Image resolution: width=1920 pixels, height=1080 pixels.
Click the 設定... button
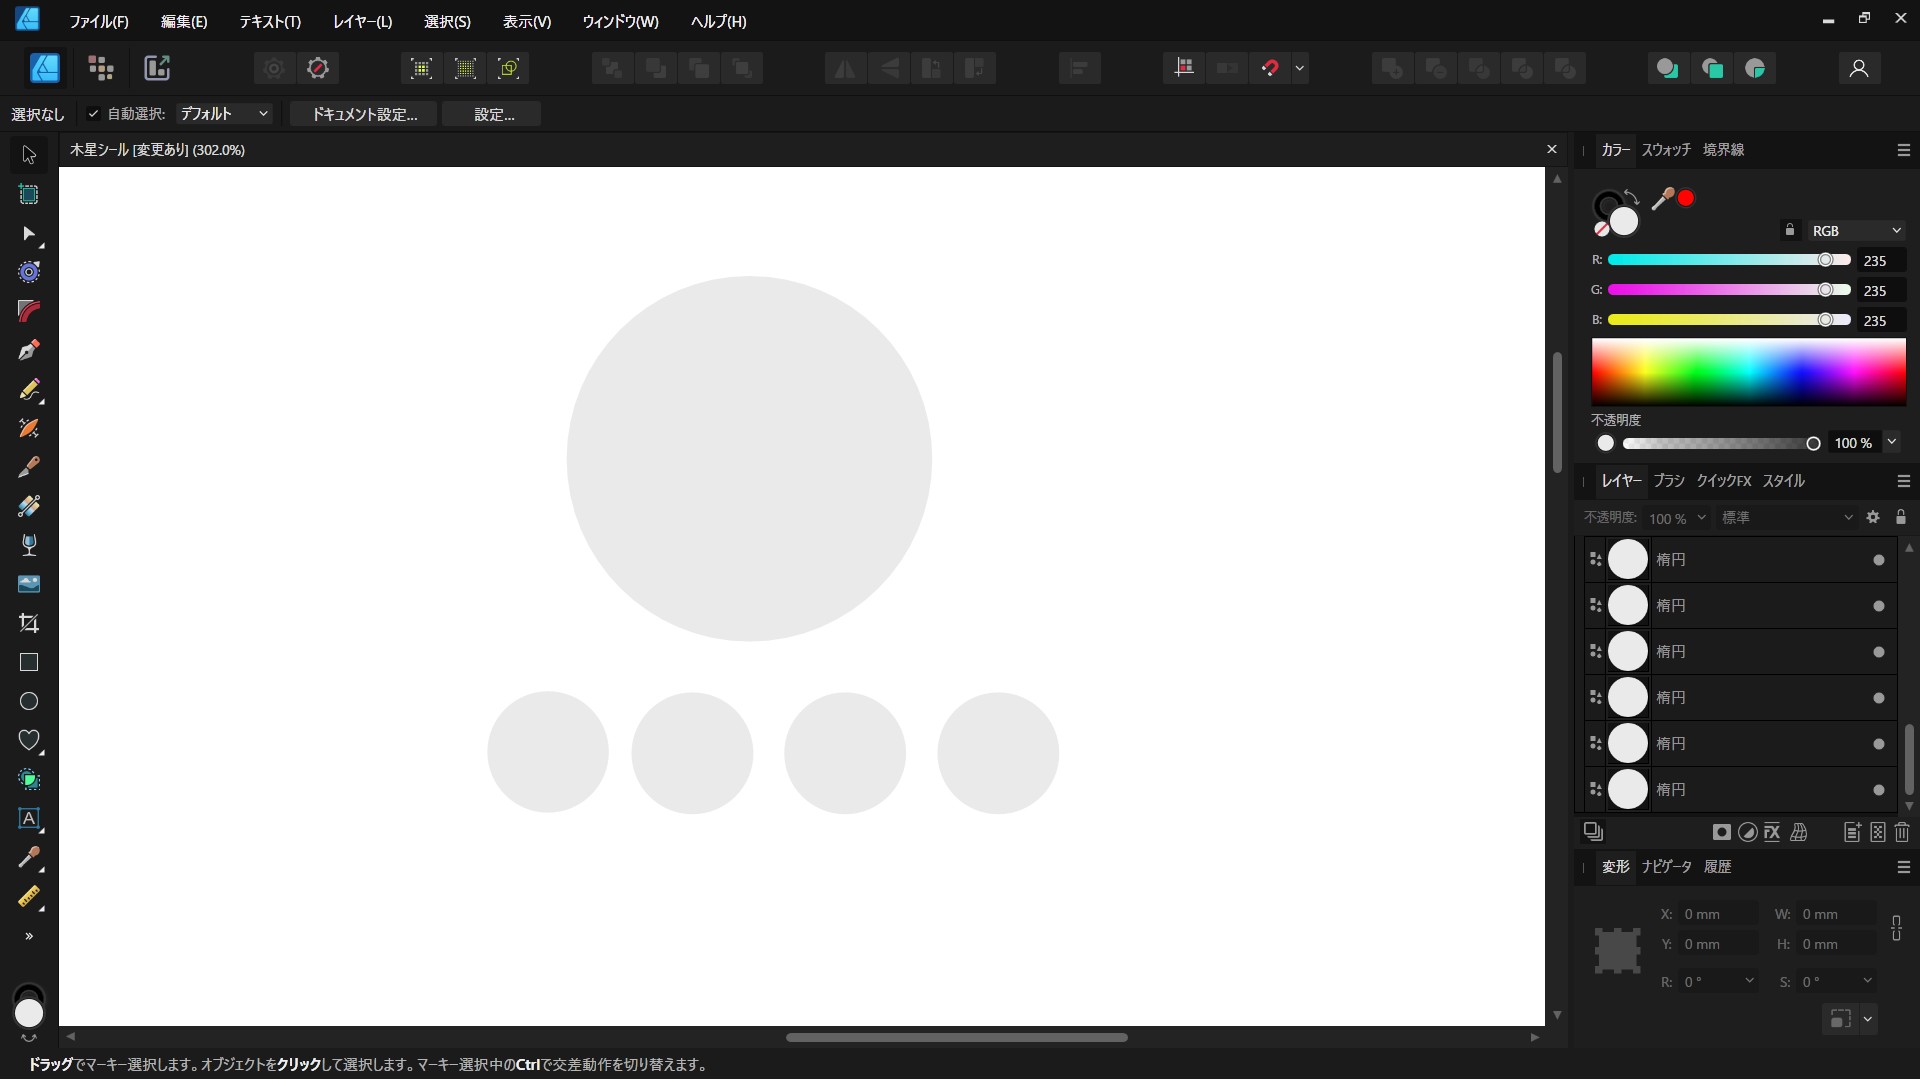coord(493,114)
